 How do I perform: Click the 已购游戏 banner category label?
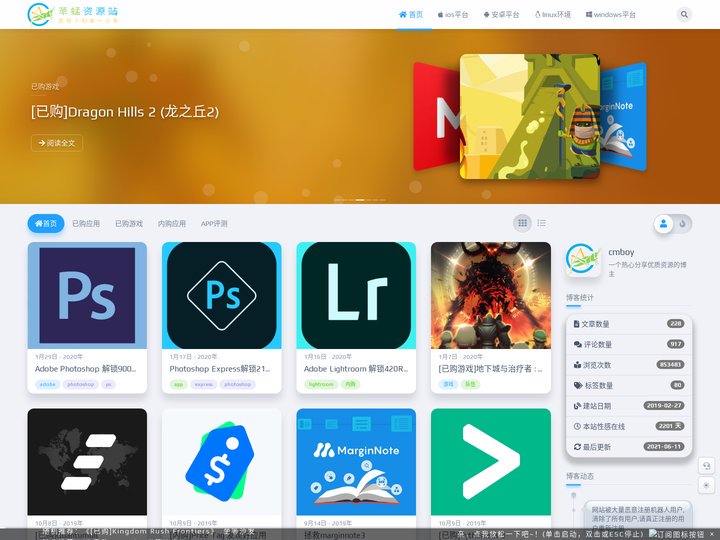click(45, 86)
